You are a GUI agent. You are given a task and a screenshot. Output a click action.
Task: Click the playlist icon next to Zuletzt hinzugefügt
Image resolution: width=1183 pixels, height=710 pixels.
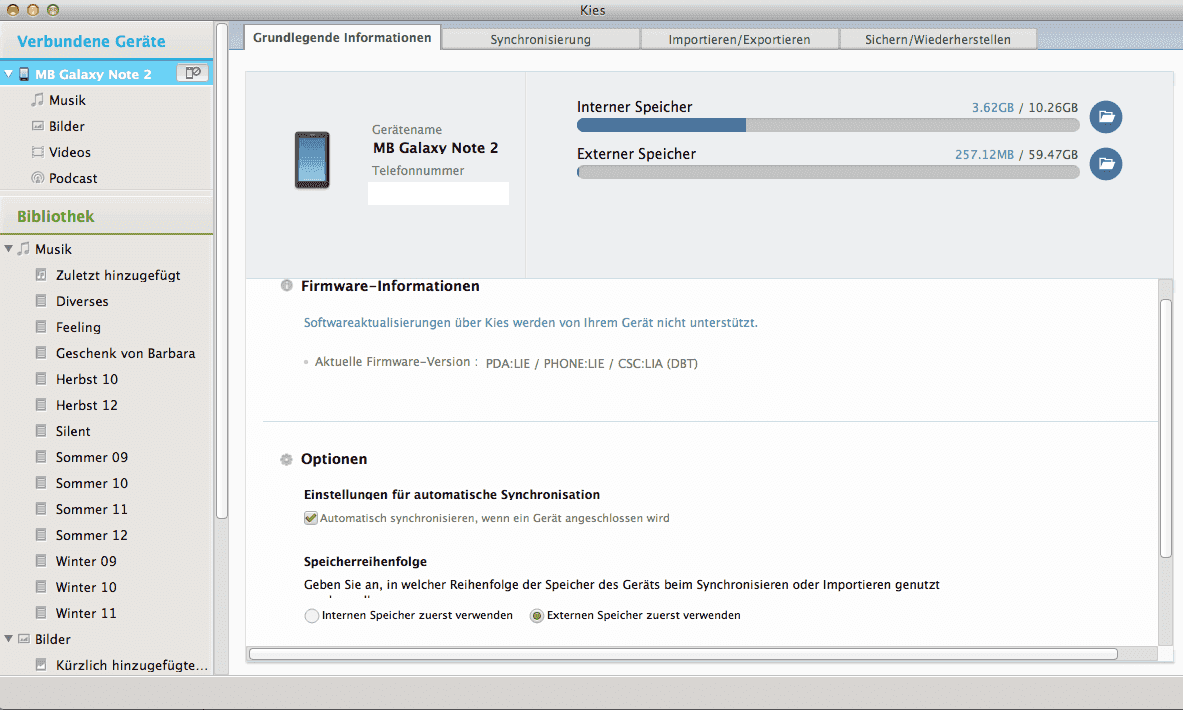41,275
